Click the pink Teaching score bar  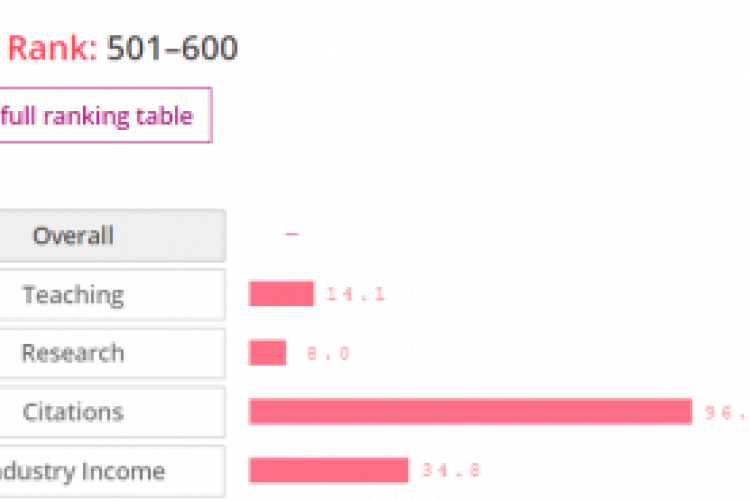tap(281, 294)
